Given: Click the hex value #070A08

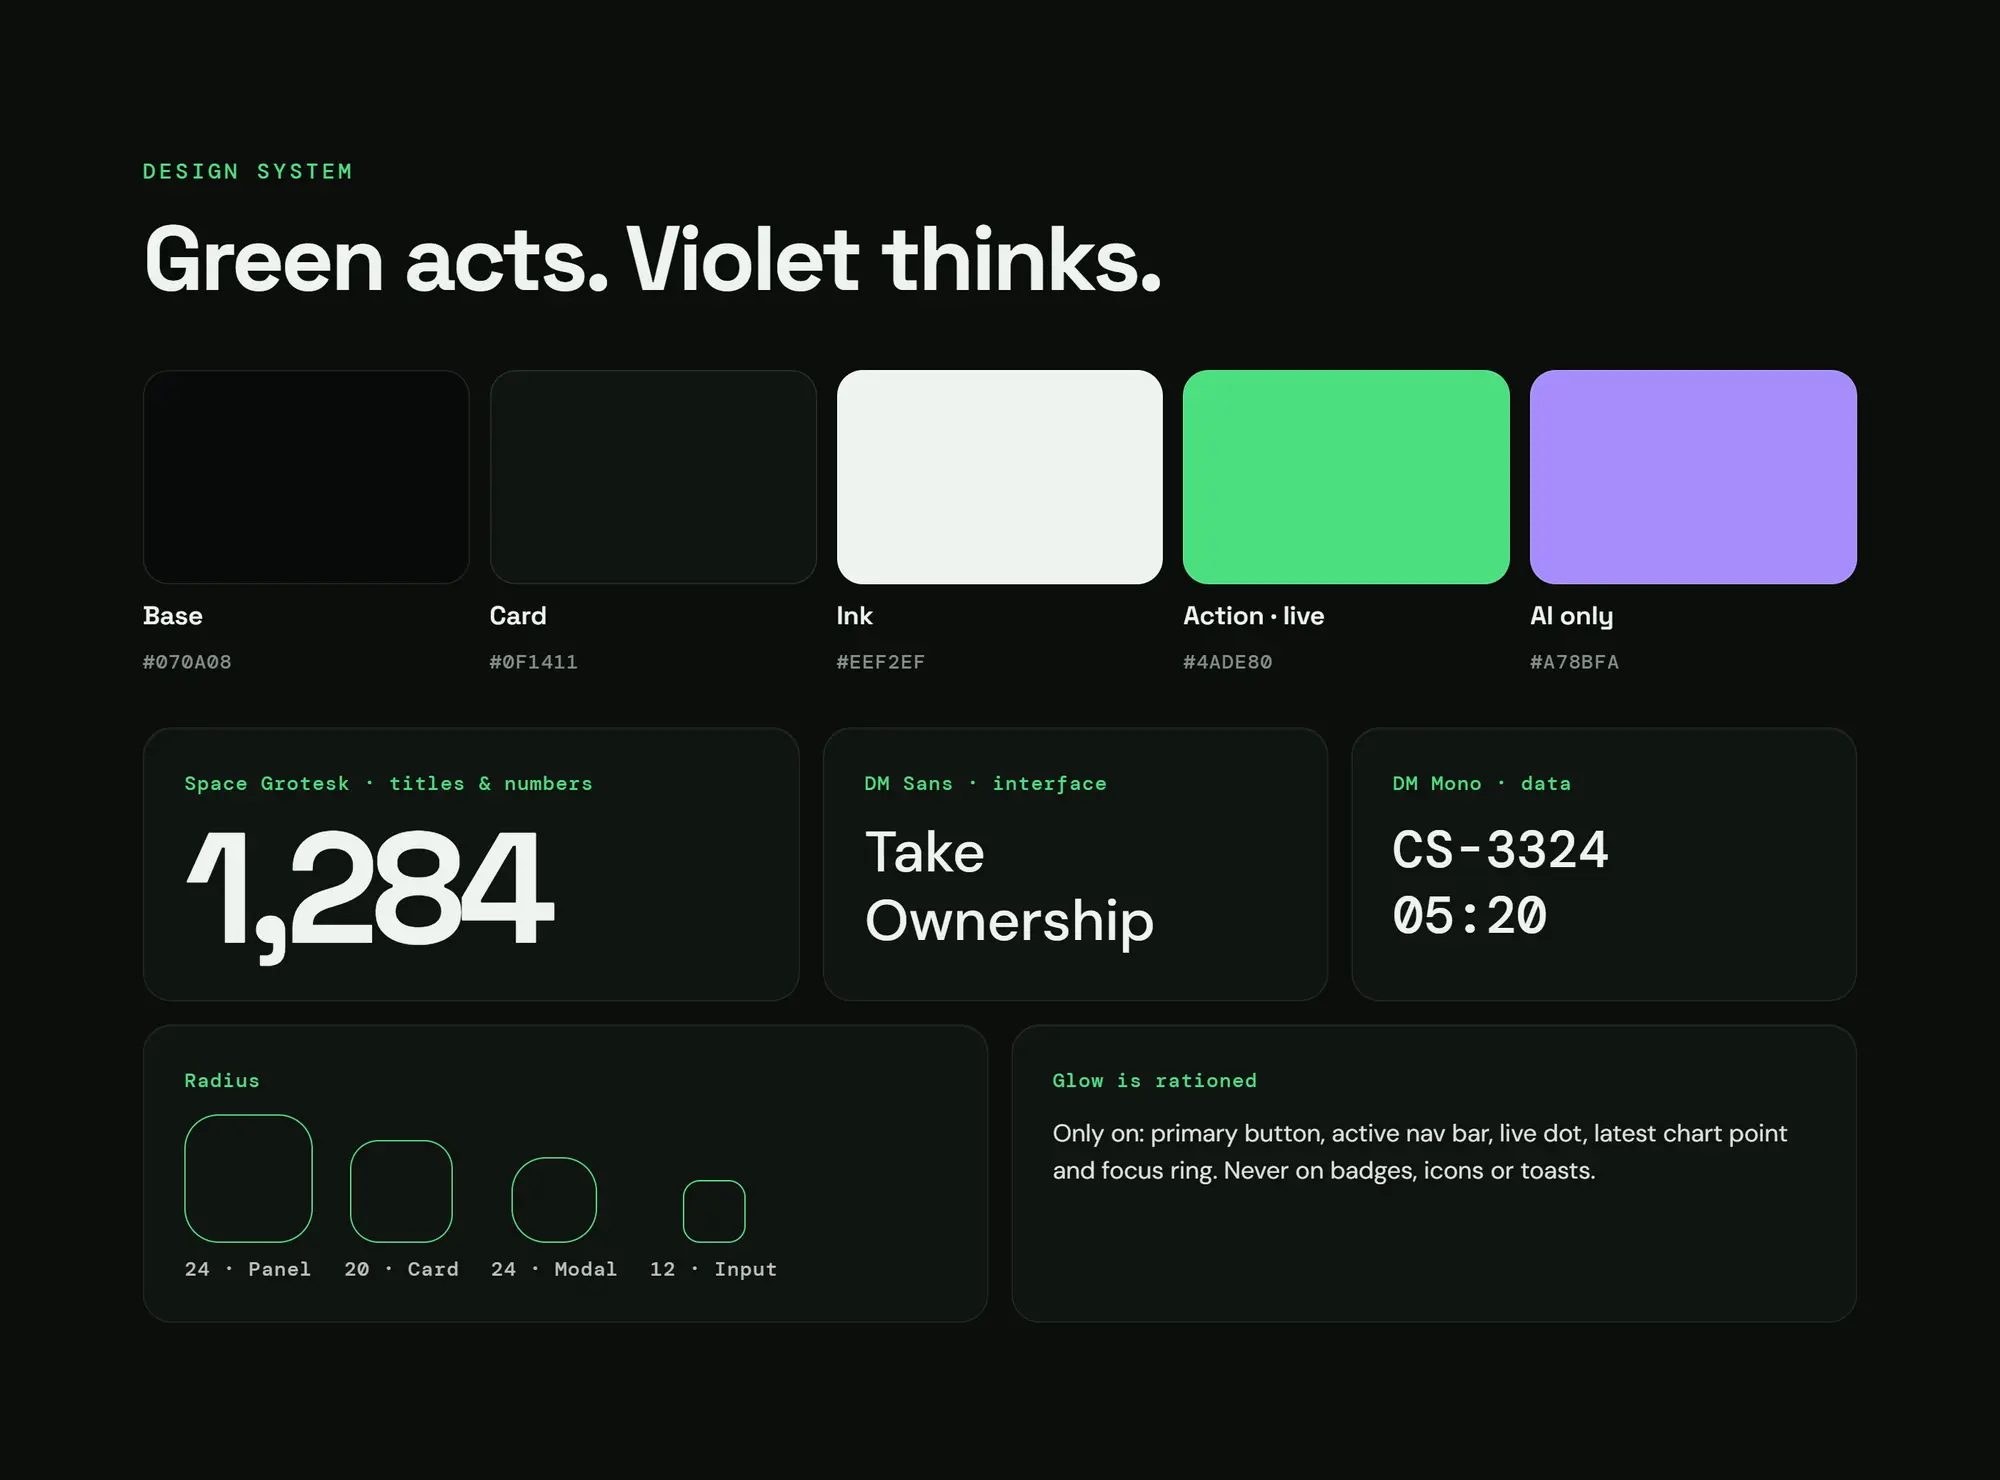Looking at the screenshot, I should [x=187, y=662].
